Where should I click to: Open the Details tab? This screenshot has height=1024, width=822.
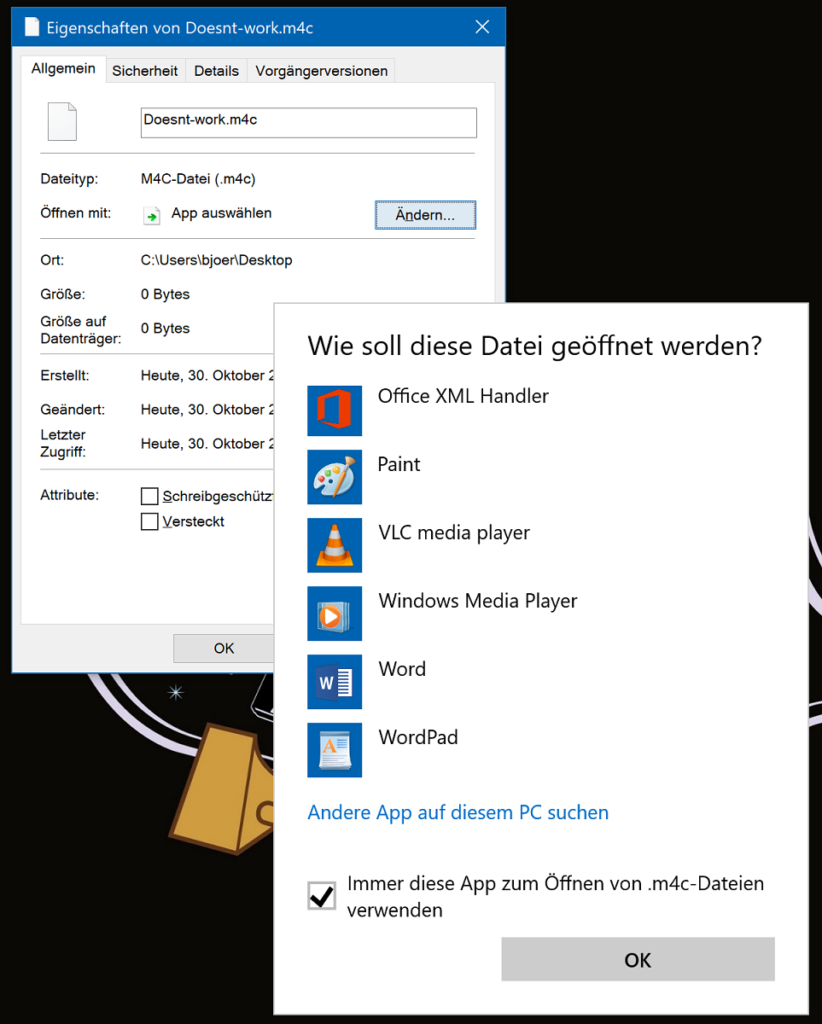pyautogui.click(x=216, y=71)
